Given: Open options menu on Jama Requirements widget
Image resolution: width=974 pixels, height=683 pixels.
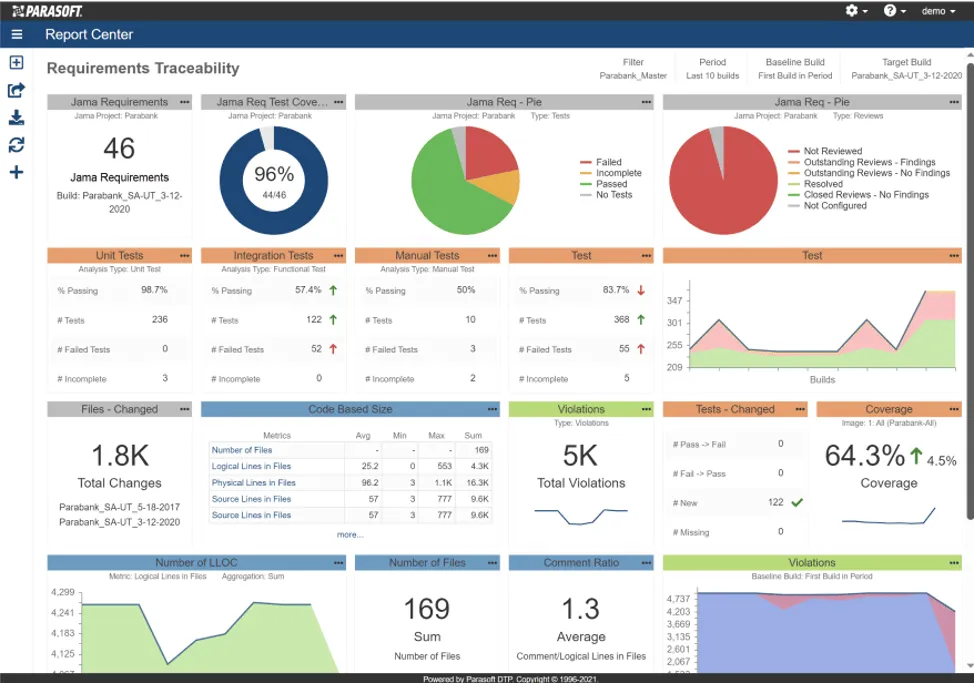Looking at the screenshot, I should tap(182, 101).
